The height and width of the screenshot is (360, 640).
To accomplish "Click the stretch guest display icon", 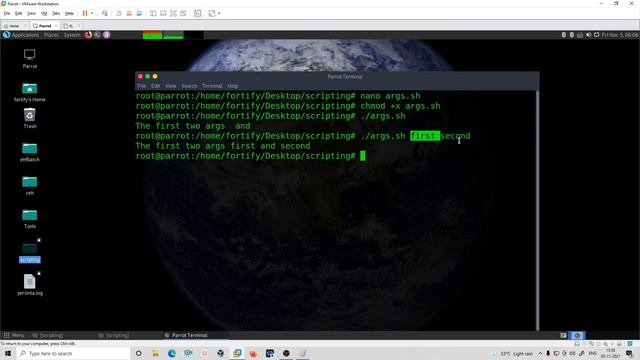I will coord(212,13).
